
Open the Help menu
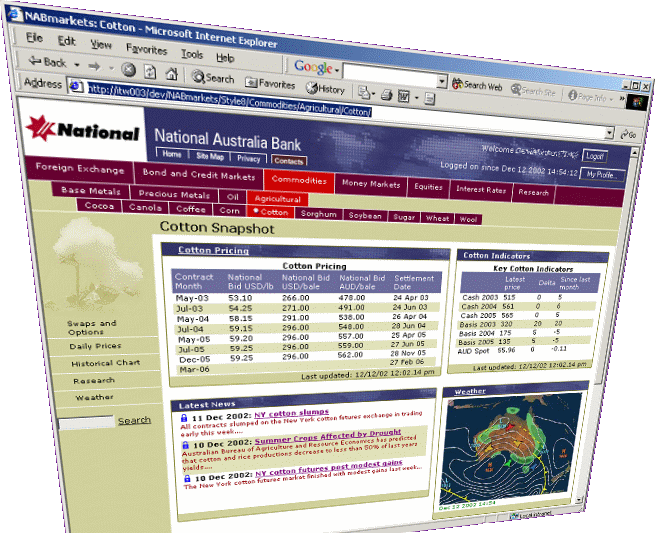click(225, 57)
